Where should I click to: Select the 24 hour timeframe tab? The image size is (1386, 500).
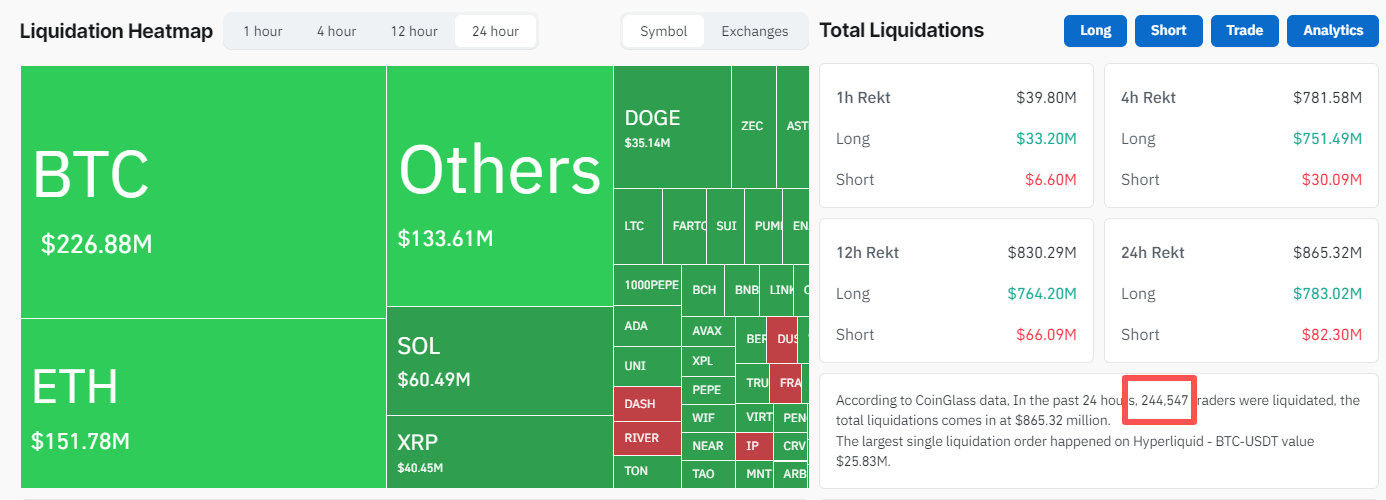point(495,31)
